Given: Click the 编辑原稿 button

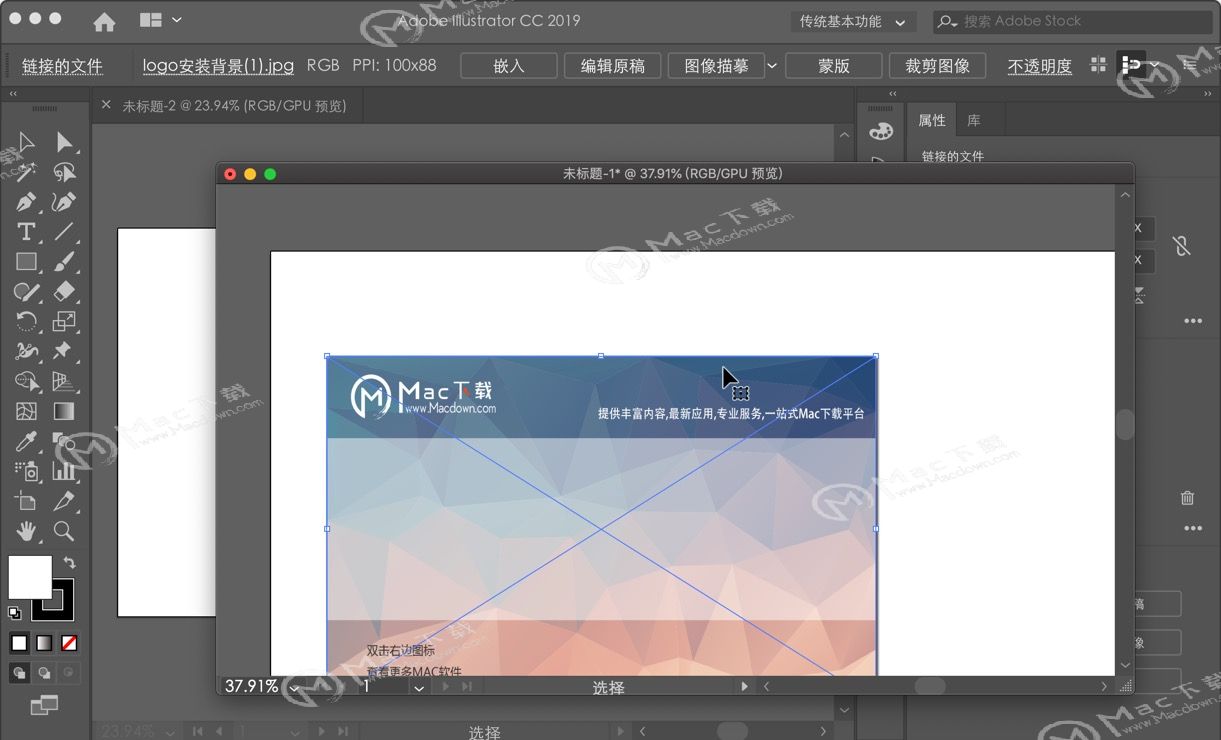Looking at the screenshot, I should [613, 66].
